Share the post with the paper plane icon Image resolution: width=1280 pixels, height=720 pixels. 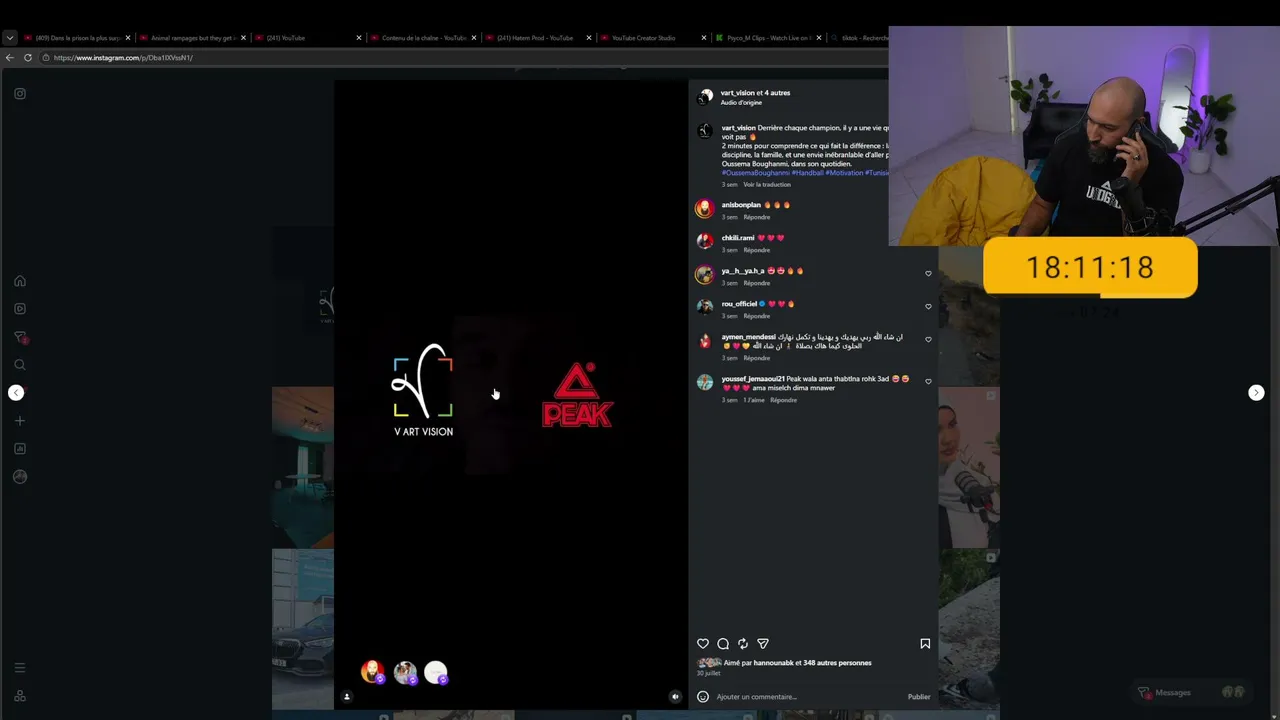pyautogui.click(x=763, y=644)
